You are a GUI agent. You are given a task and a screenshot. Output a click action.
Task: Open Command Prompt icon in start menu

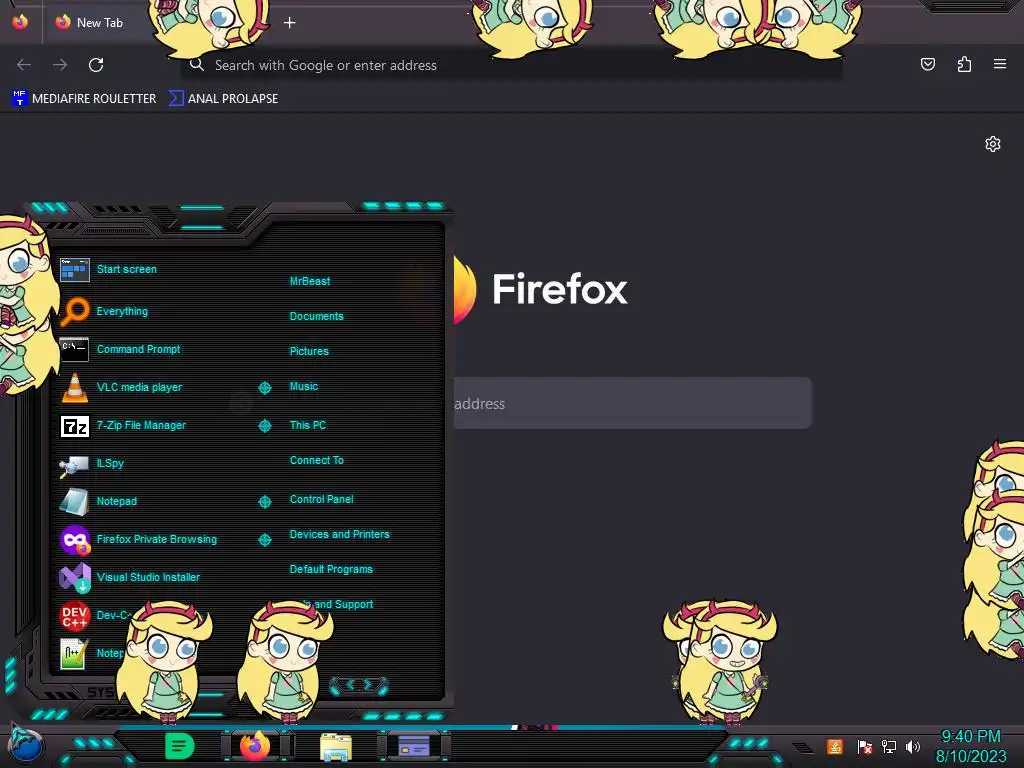[x=74, y=349]
